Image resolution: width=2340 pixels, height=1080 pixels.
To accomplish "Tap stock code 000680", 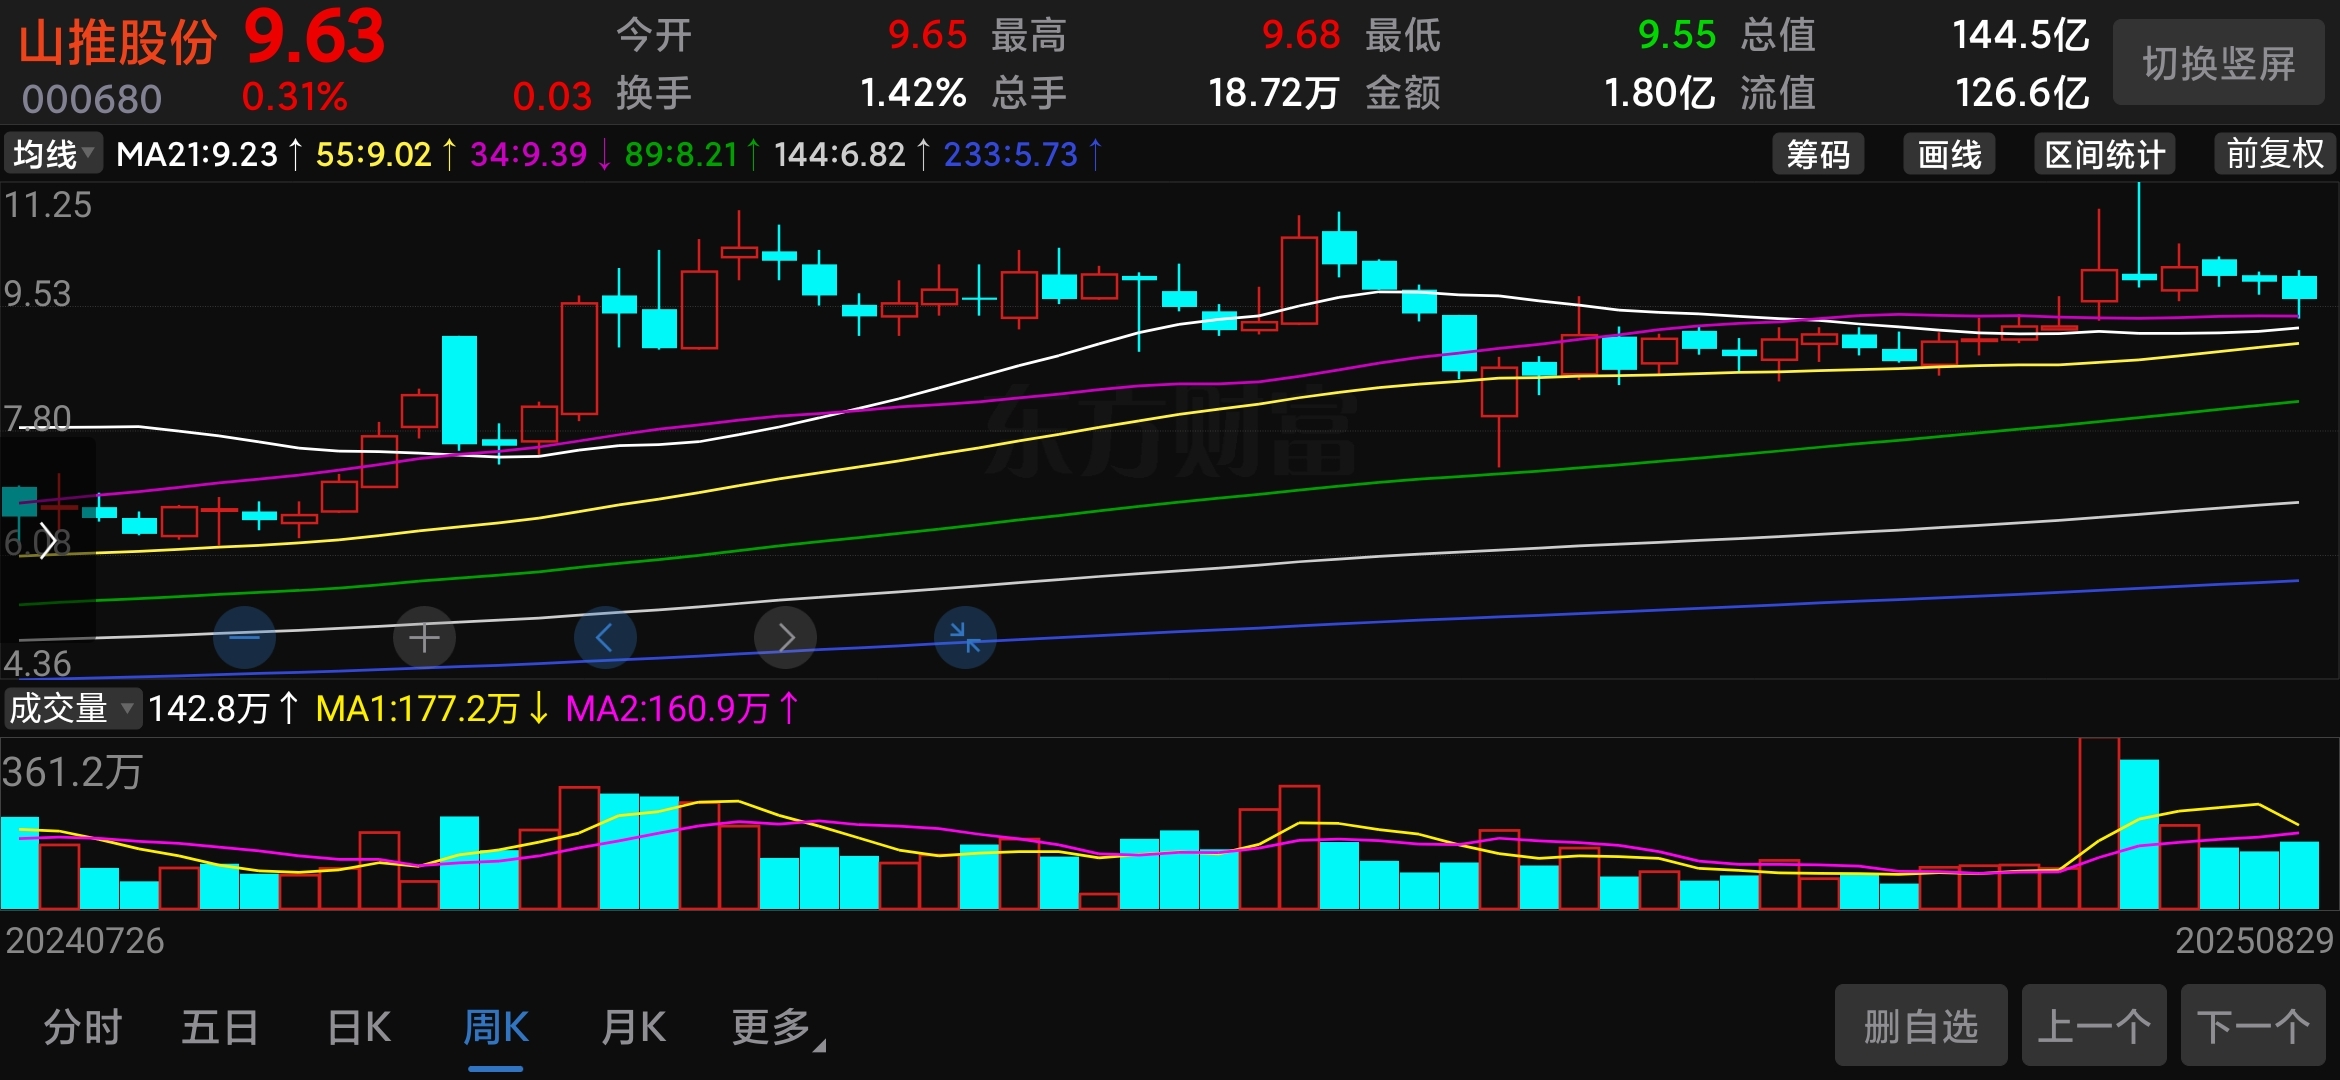I will point(92,99).
